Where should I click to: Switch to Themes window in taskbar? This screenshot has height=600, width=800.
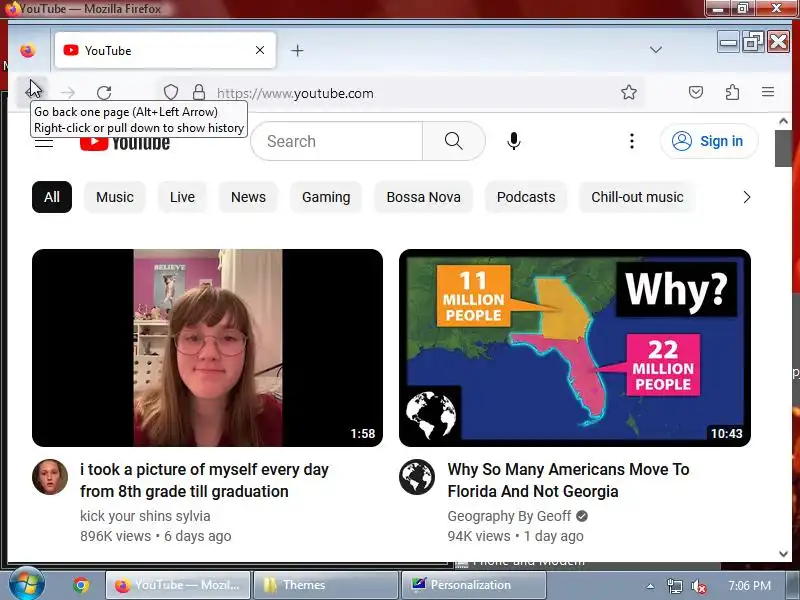click(x=325, y=585)
